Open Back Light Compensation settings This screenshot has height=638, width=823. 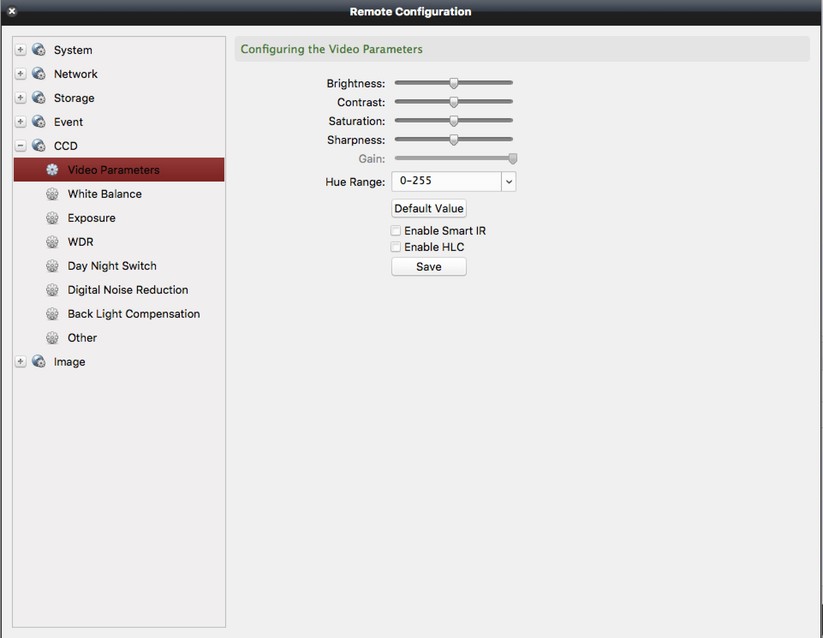tap(52, 313)
